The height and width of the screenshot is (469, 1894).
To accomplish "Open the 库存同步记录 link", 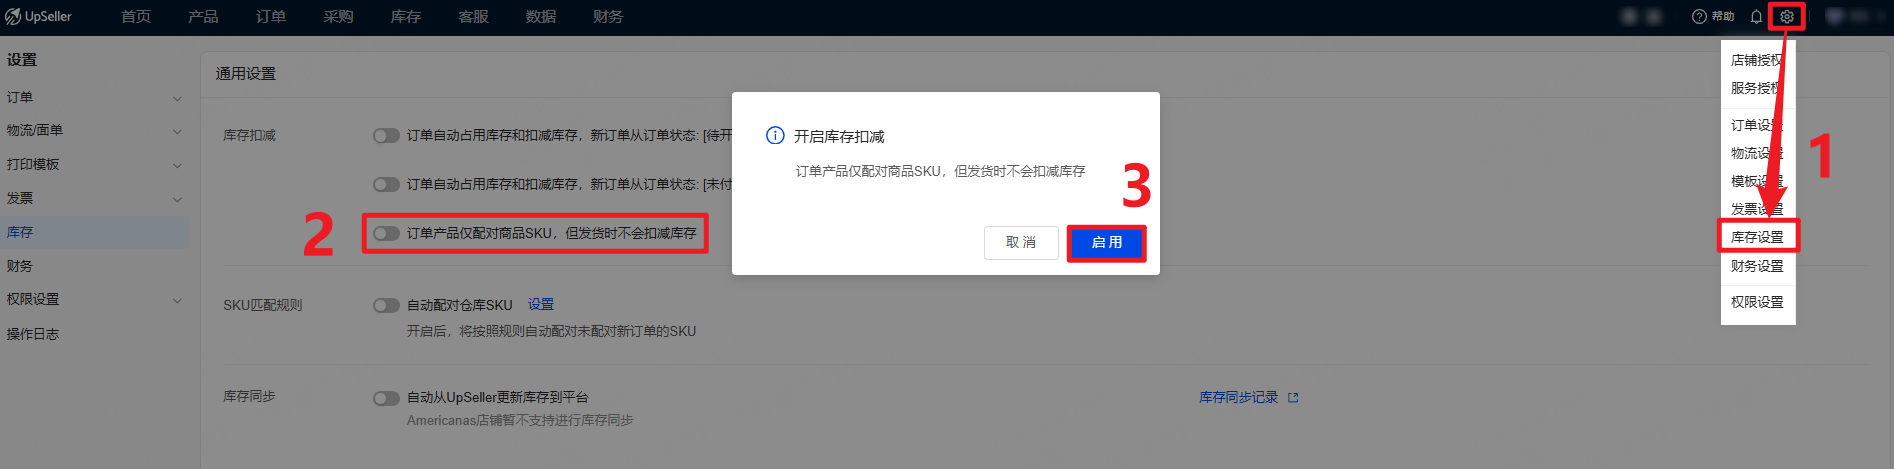I will pos(1239,397).
